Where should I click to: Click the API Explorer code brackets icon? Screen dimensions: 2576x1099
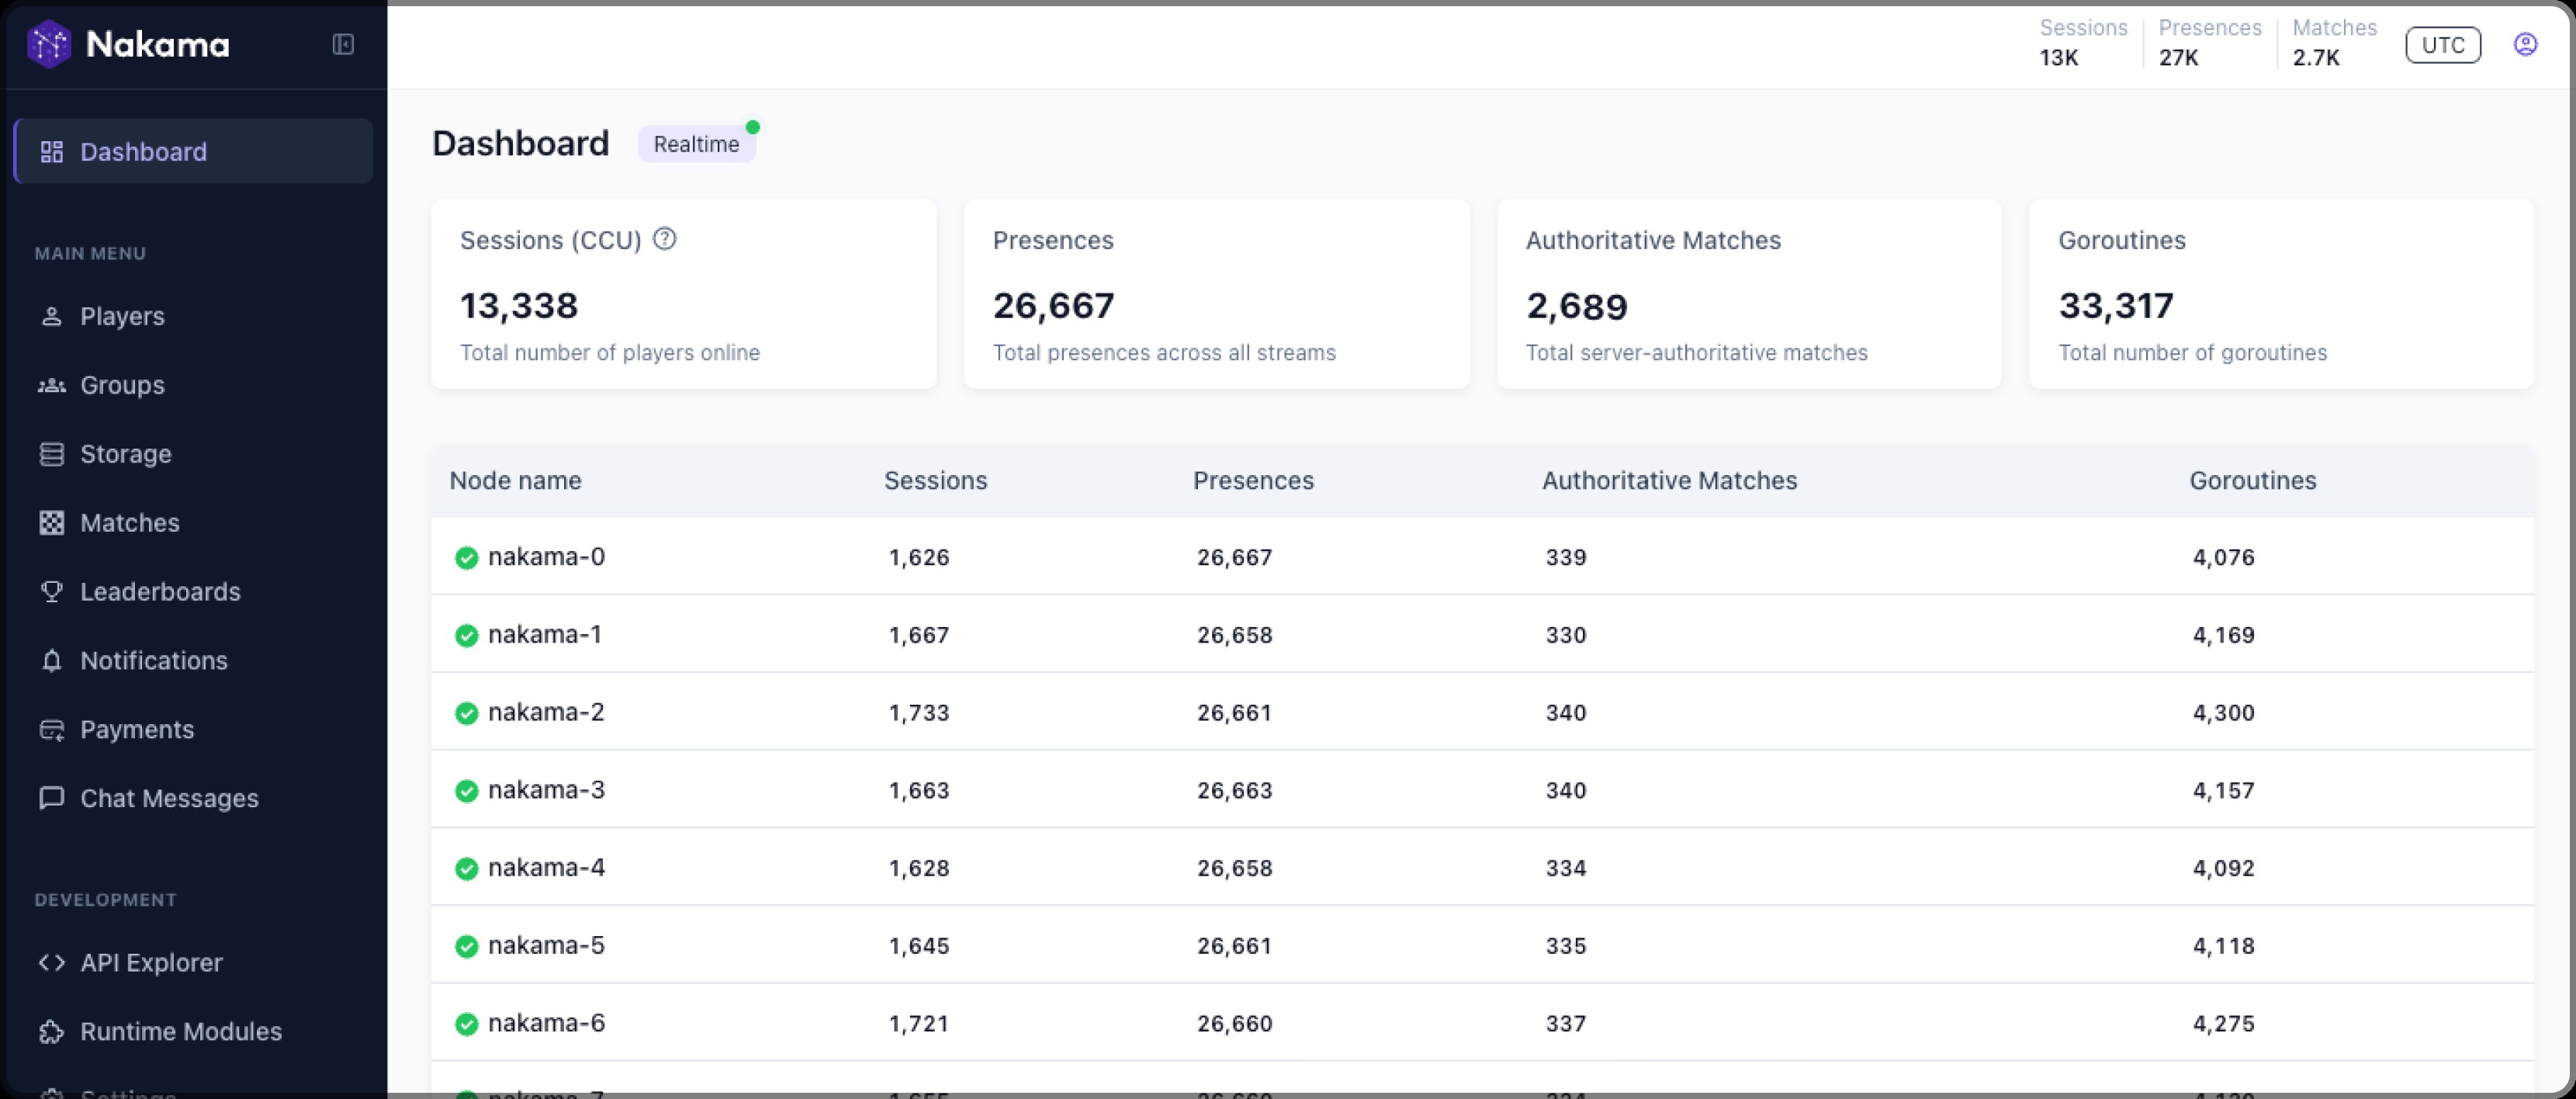[x=52, y=963]
